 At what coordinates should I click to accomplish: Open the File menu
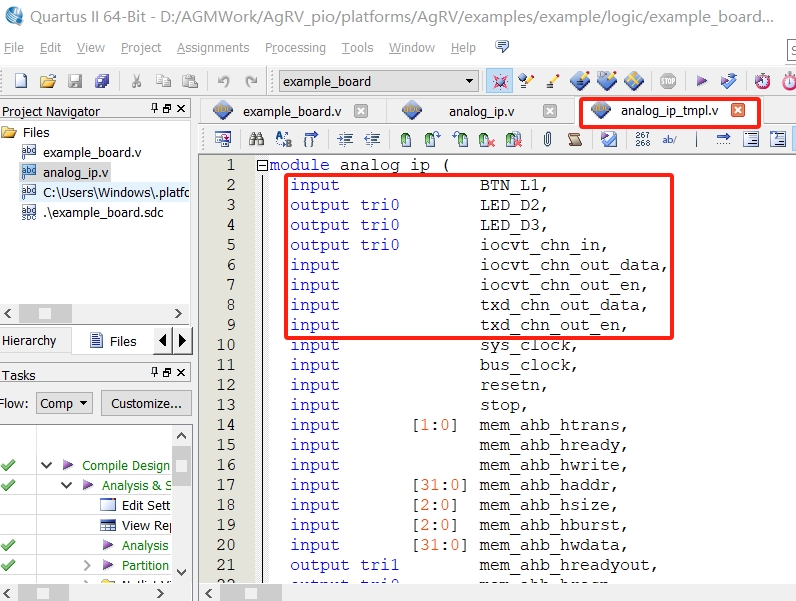tap(14, 48)
